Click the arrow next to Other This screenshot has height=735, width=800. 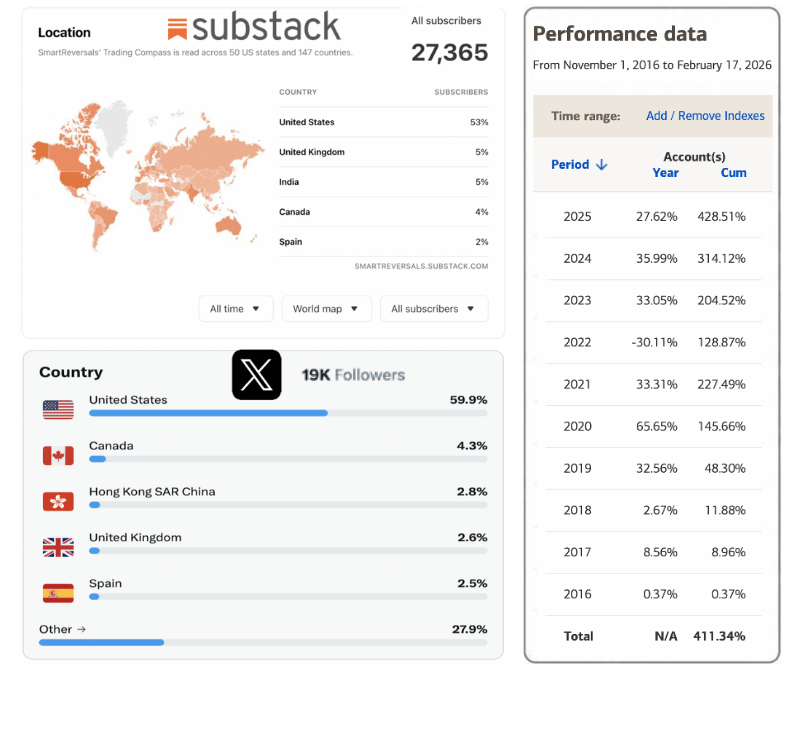[x=82, y=629]
